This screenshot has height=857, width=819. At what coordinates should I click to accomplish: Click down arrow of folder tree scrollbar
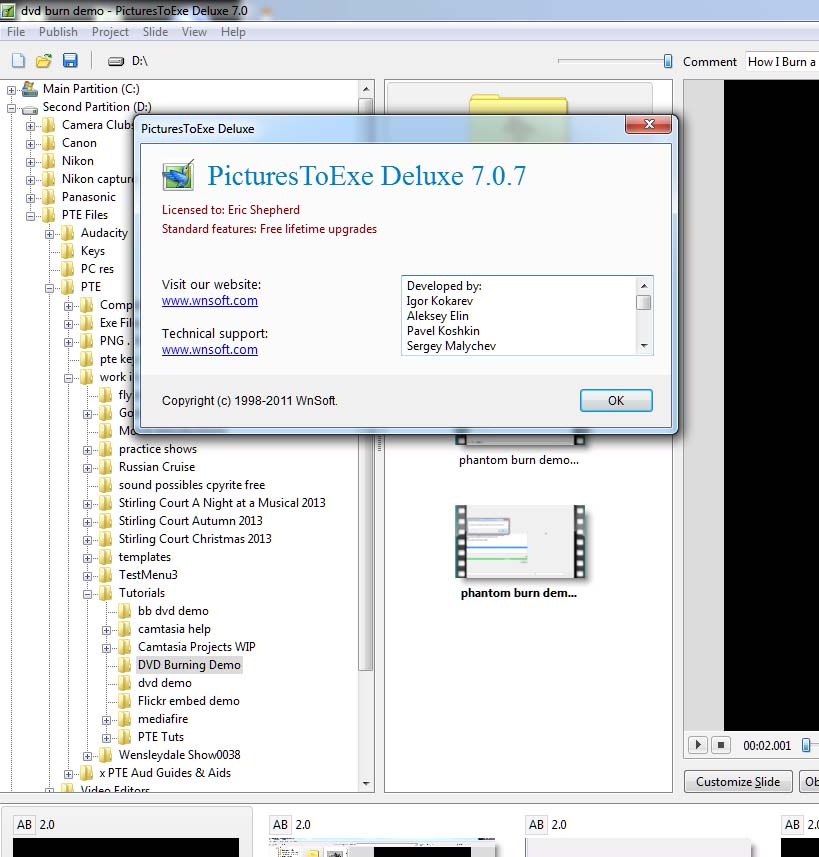[366, 784]
